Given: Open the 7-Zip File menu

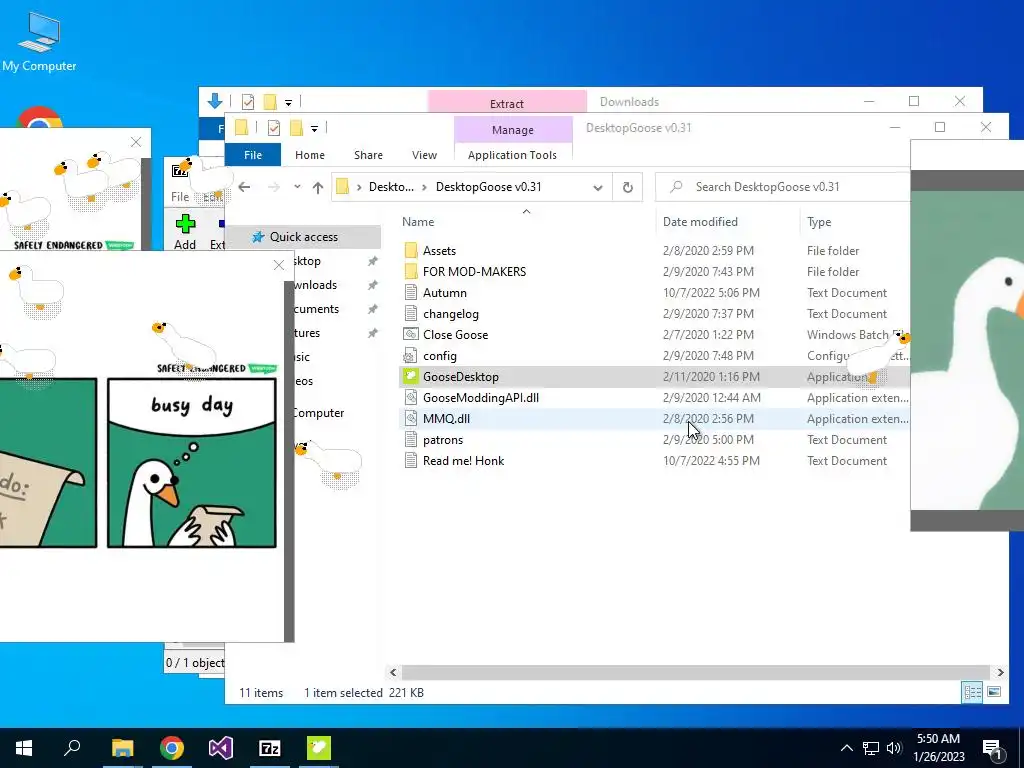Looking at the screenshot, I should (x=180, y=197).
